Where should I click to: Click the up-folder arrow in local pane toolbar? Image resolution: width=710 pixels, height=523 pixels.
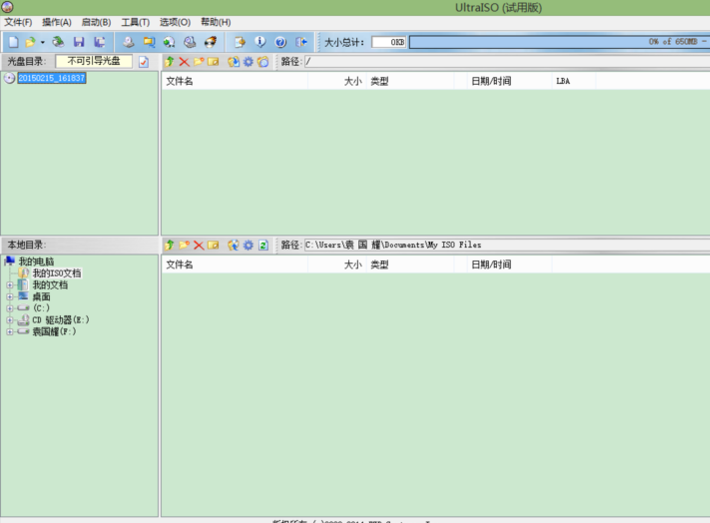click(x=170, y=245)
